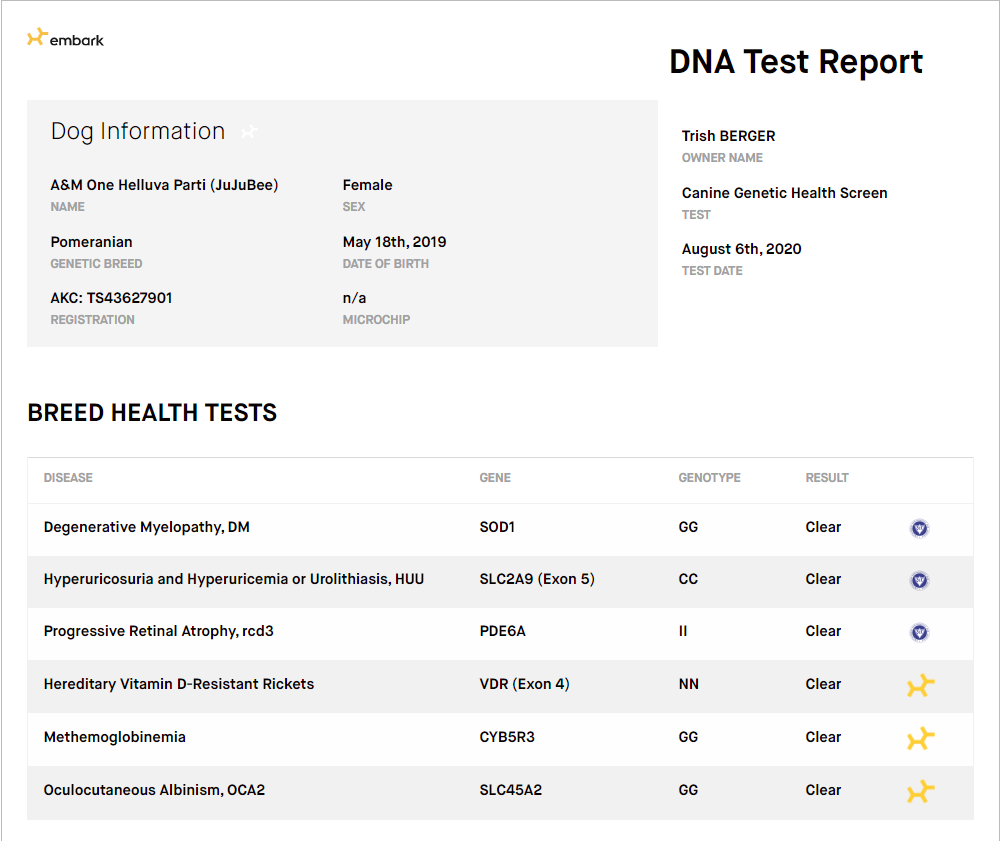Click the SLC45A2 gene cell
This screenshot has height=841, width=1002.
tap(511, 791)
